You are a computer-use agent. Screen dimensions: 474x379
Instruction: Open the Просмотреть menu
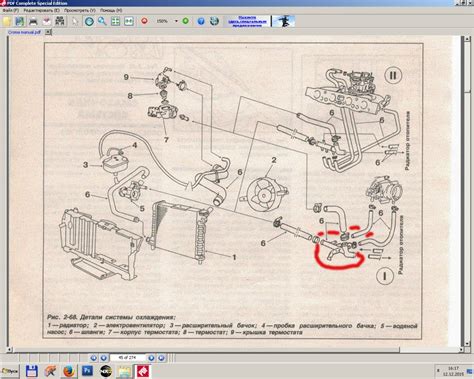tap(79, 10)
